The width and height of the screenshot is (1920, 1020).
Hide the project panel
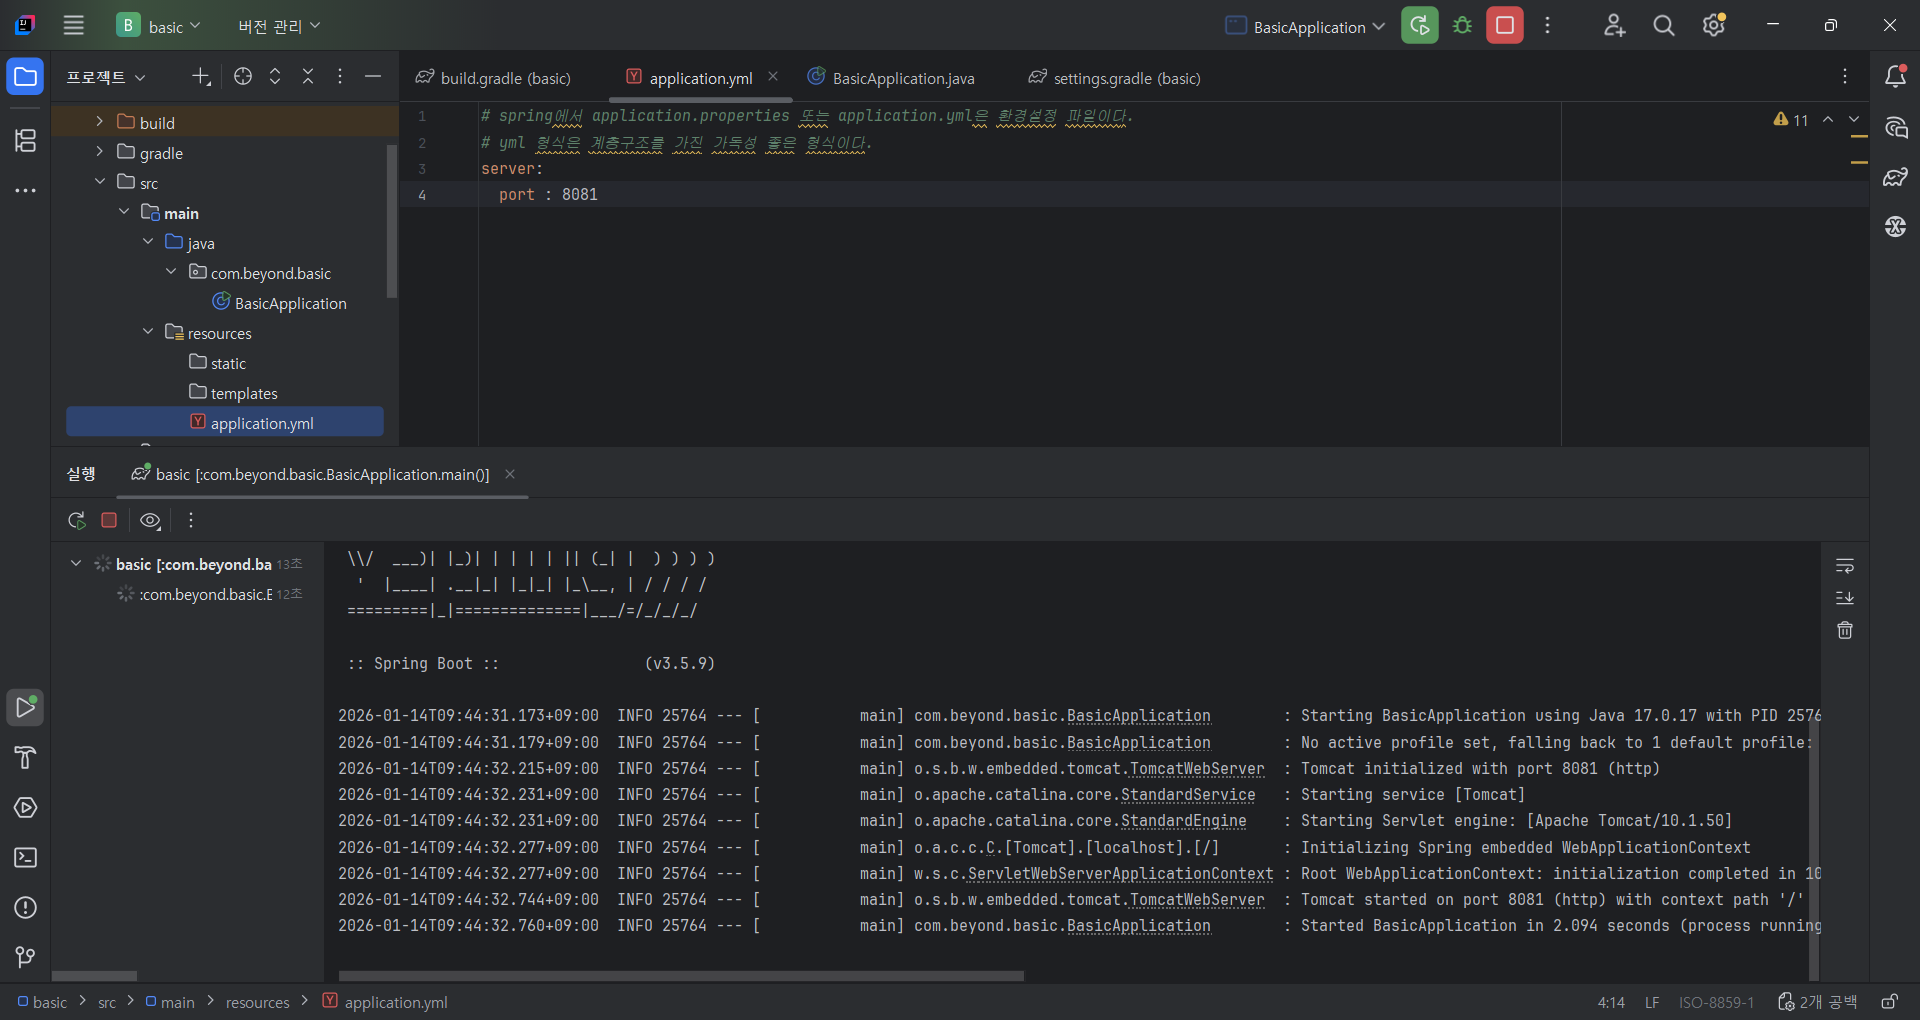tap(373, 77)
